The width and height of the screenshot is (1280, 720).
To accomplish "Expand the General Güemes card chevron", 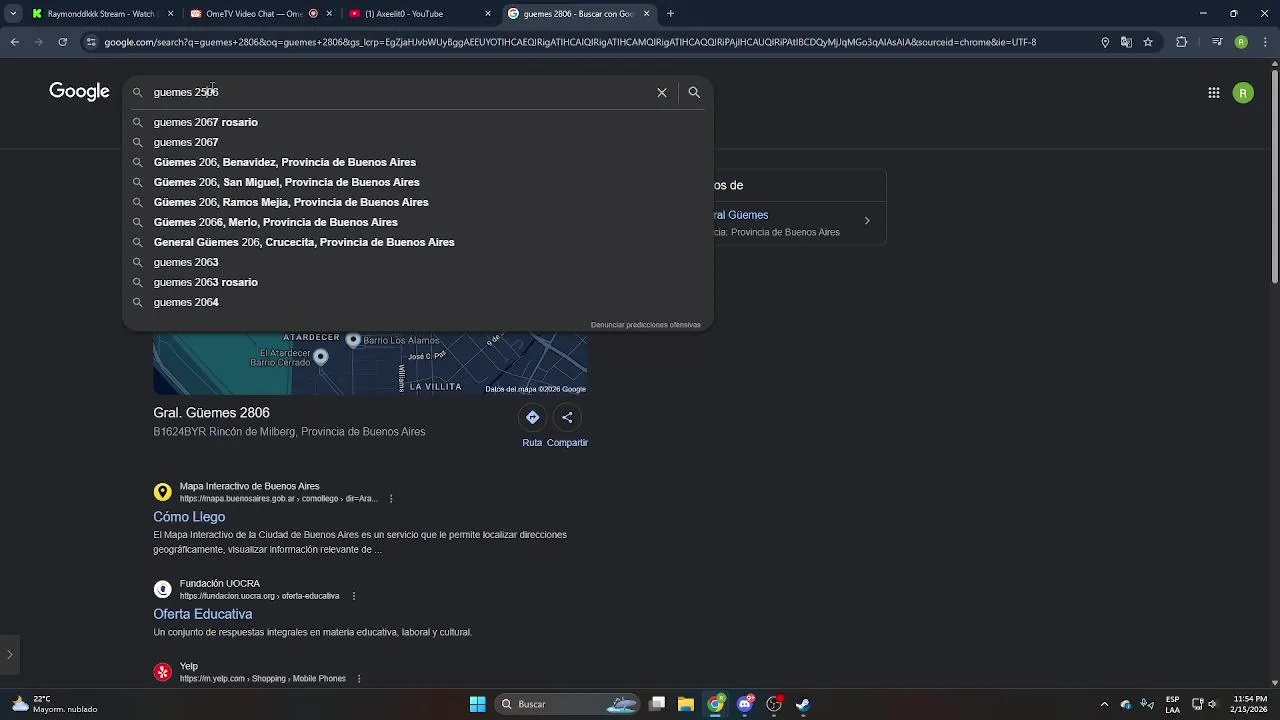I will (867, 221).
